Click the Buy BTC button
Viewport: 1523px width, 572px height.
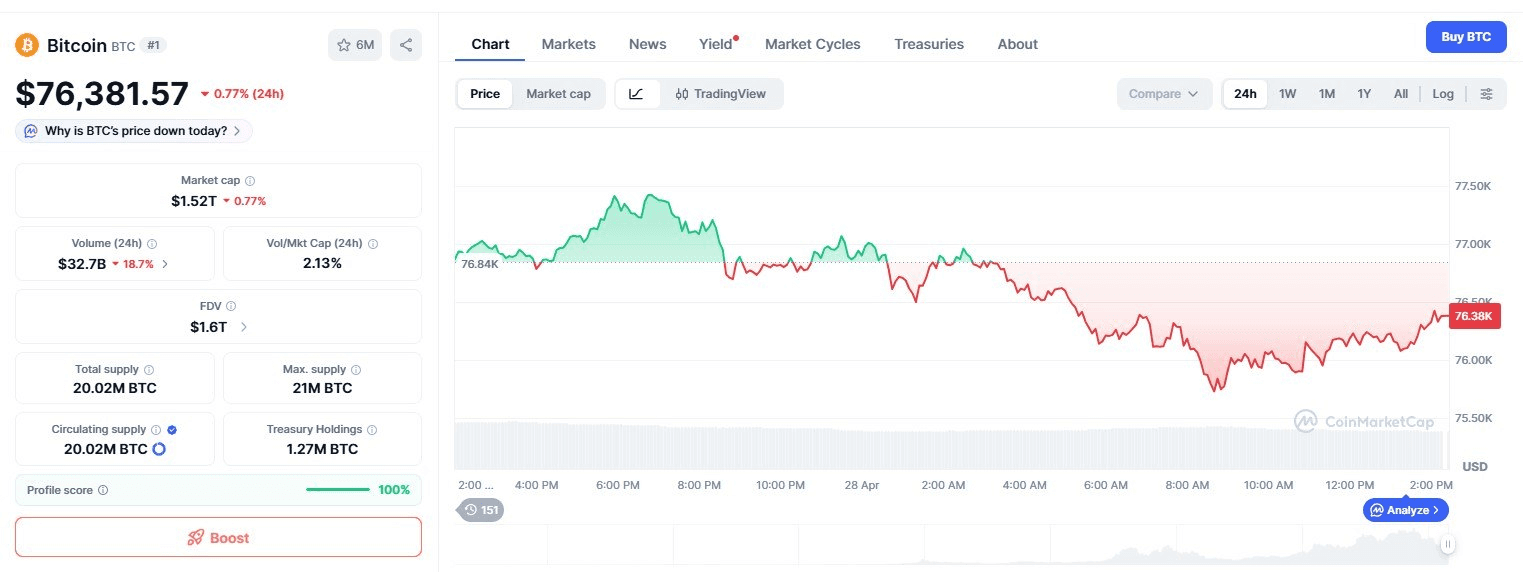pyautogui.click(x=1465, y=37)
